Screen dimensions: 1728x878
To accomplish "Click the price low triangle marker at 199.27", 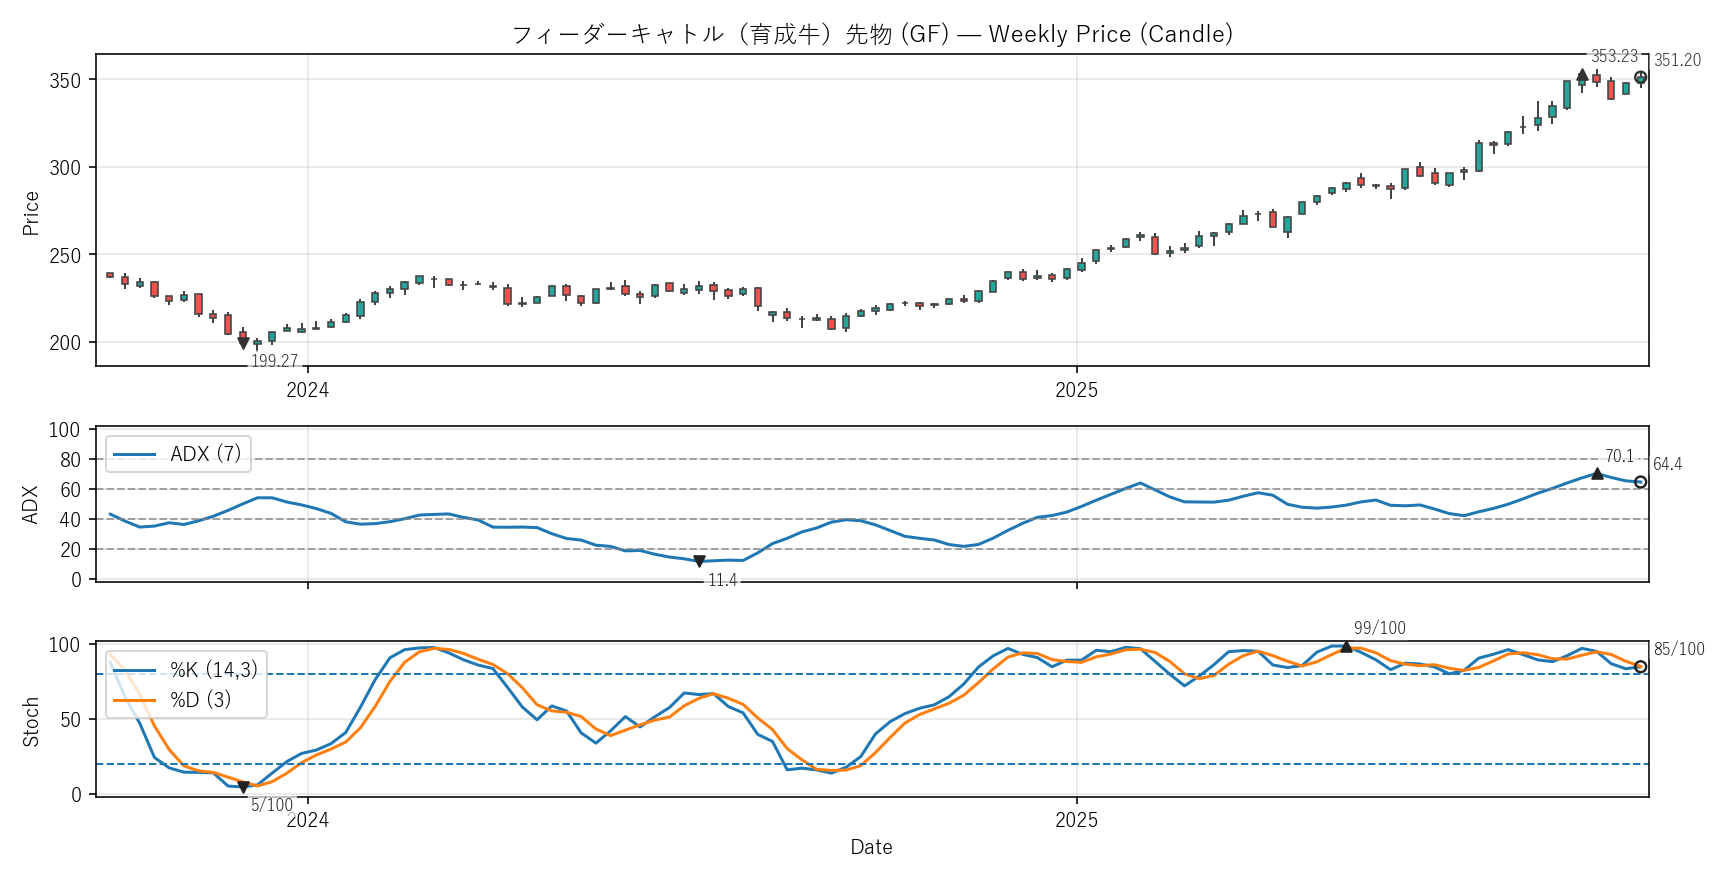I will tap(243, 343).
